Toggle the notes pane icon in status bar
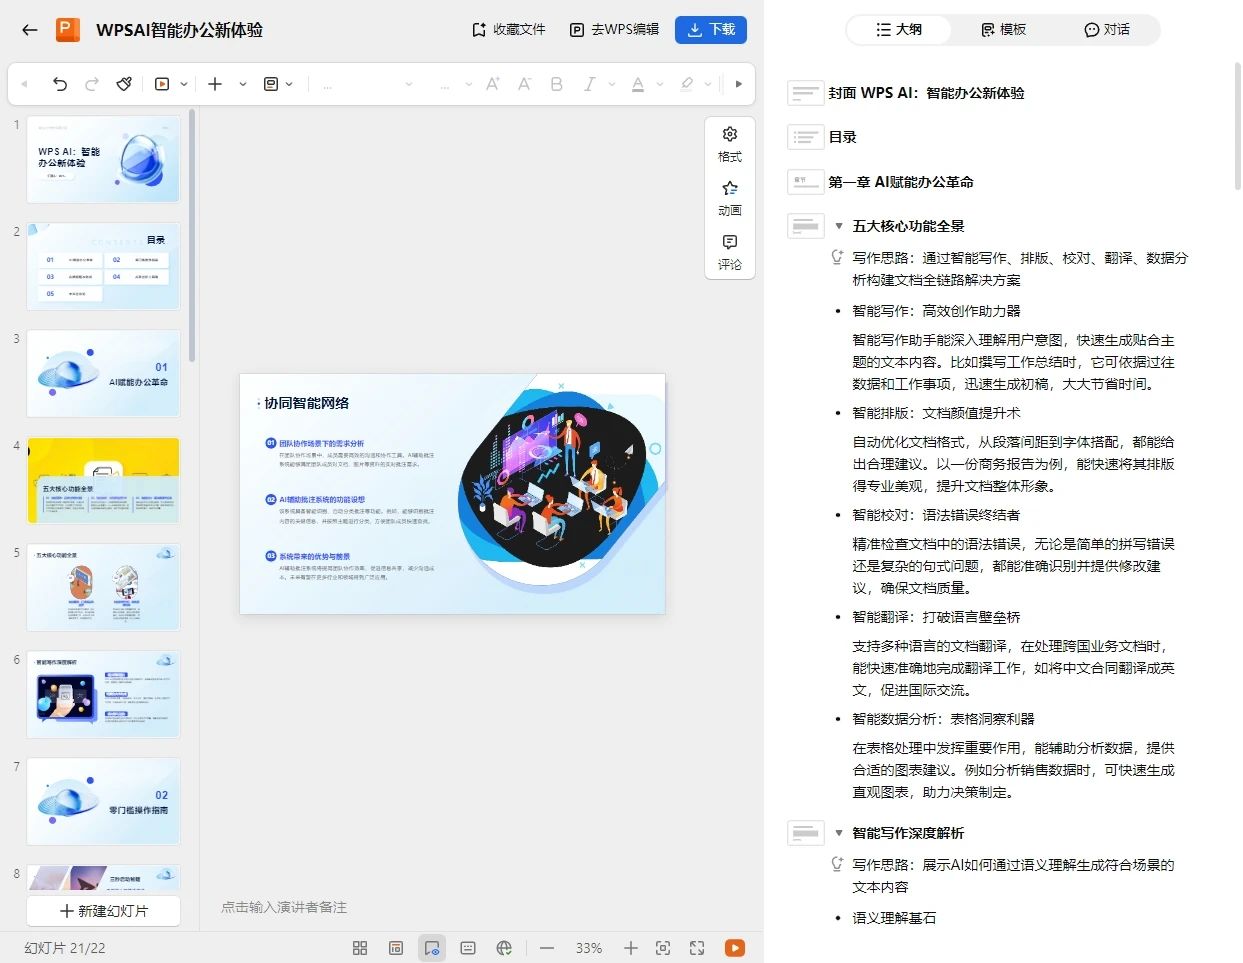1243x963 pixels. 468,948
